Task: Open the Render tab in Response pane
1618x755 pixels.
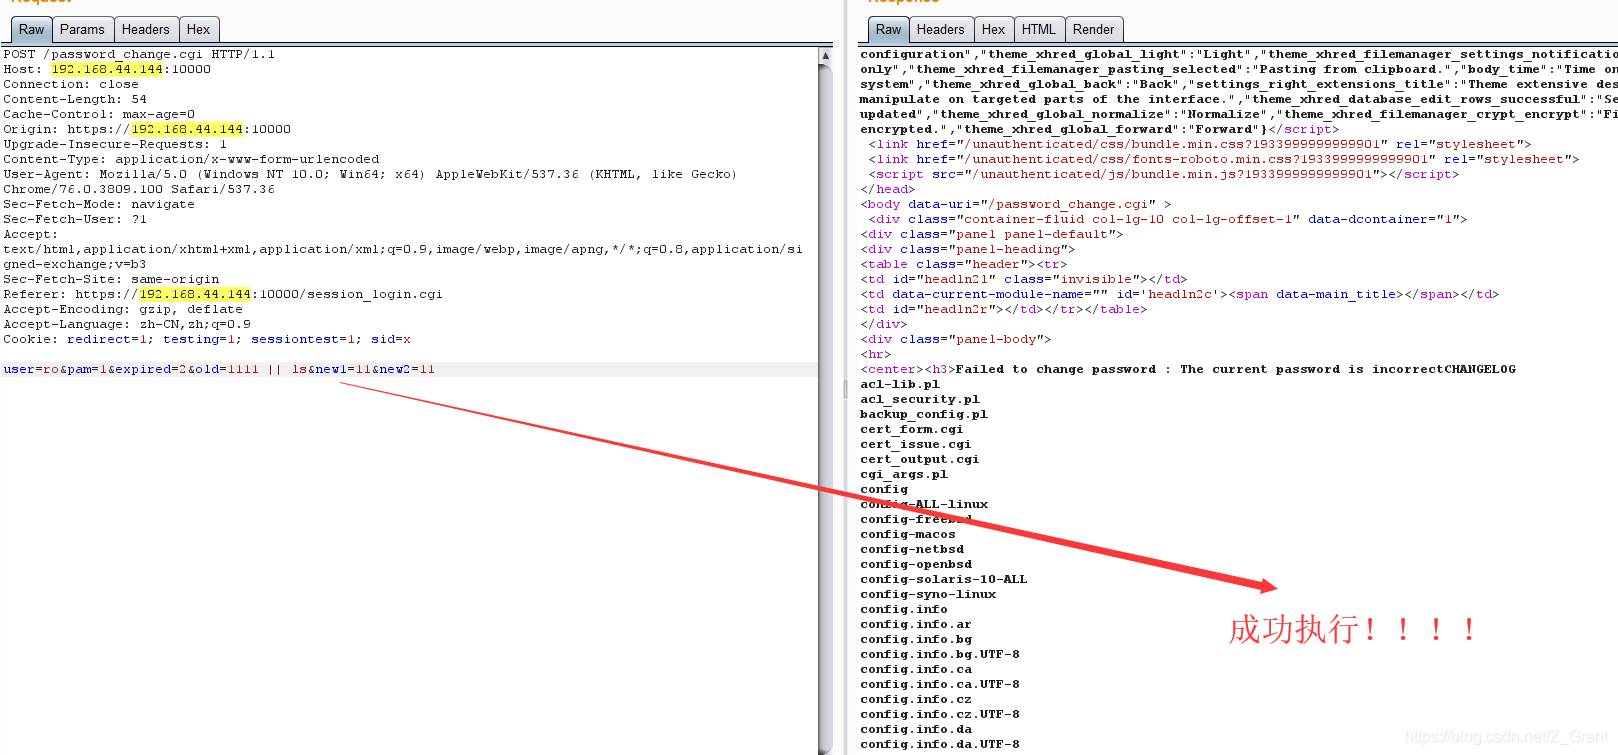Action: [x=1094, y=30]
